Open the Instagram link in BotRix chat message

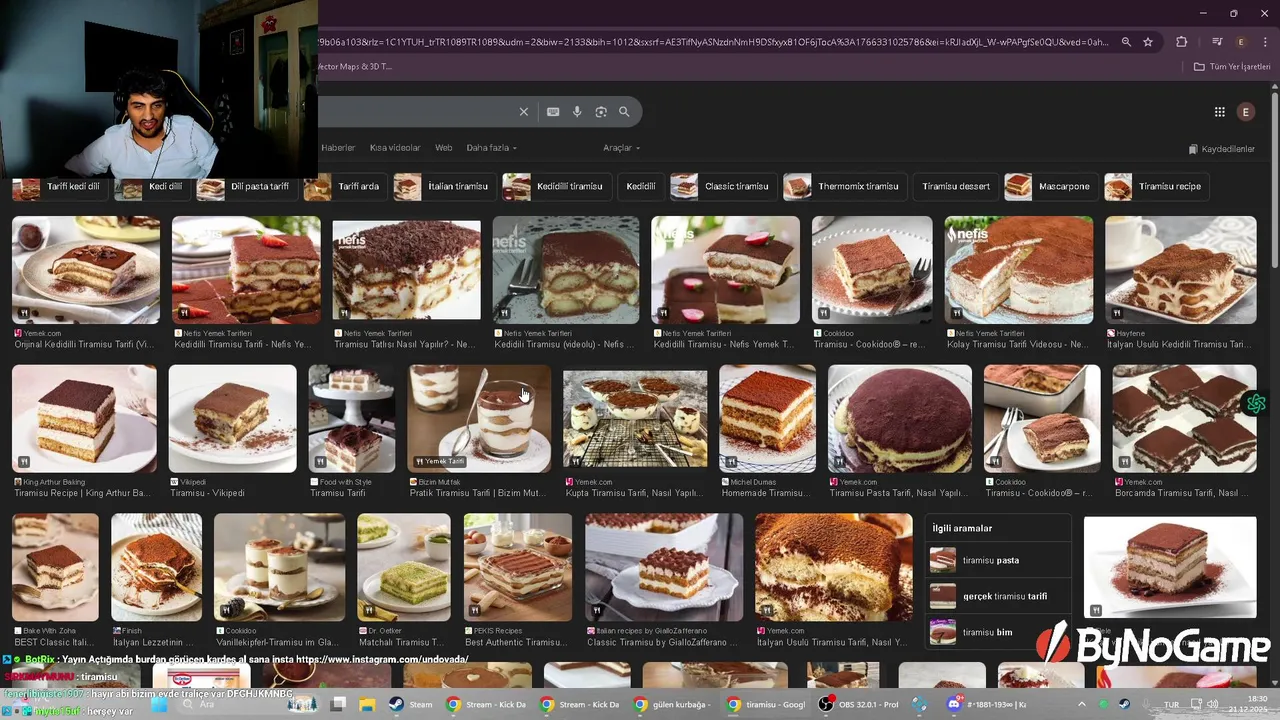pyautogui.click(x=382, y=660)
